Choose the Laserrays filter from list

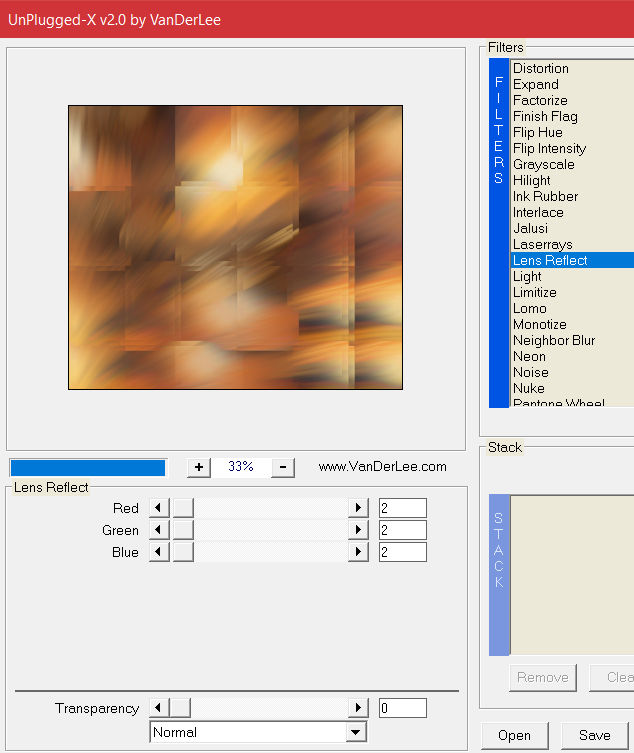point(542,244)
